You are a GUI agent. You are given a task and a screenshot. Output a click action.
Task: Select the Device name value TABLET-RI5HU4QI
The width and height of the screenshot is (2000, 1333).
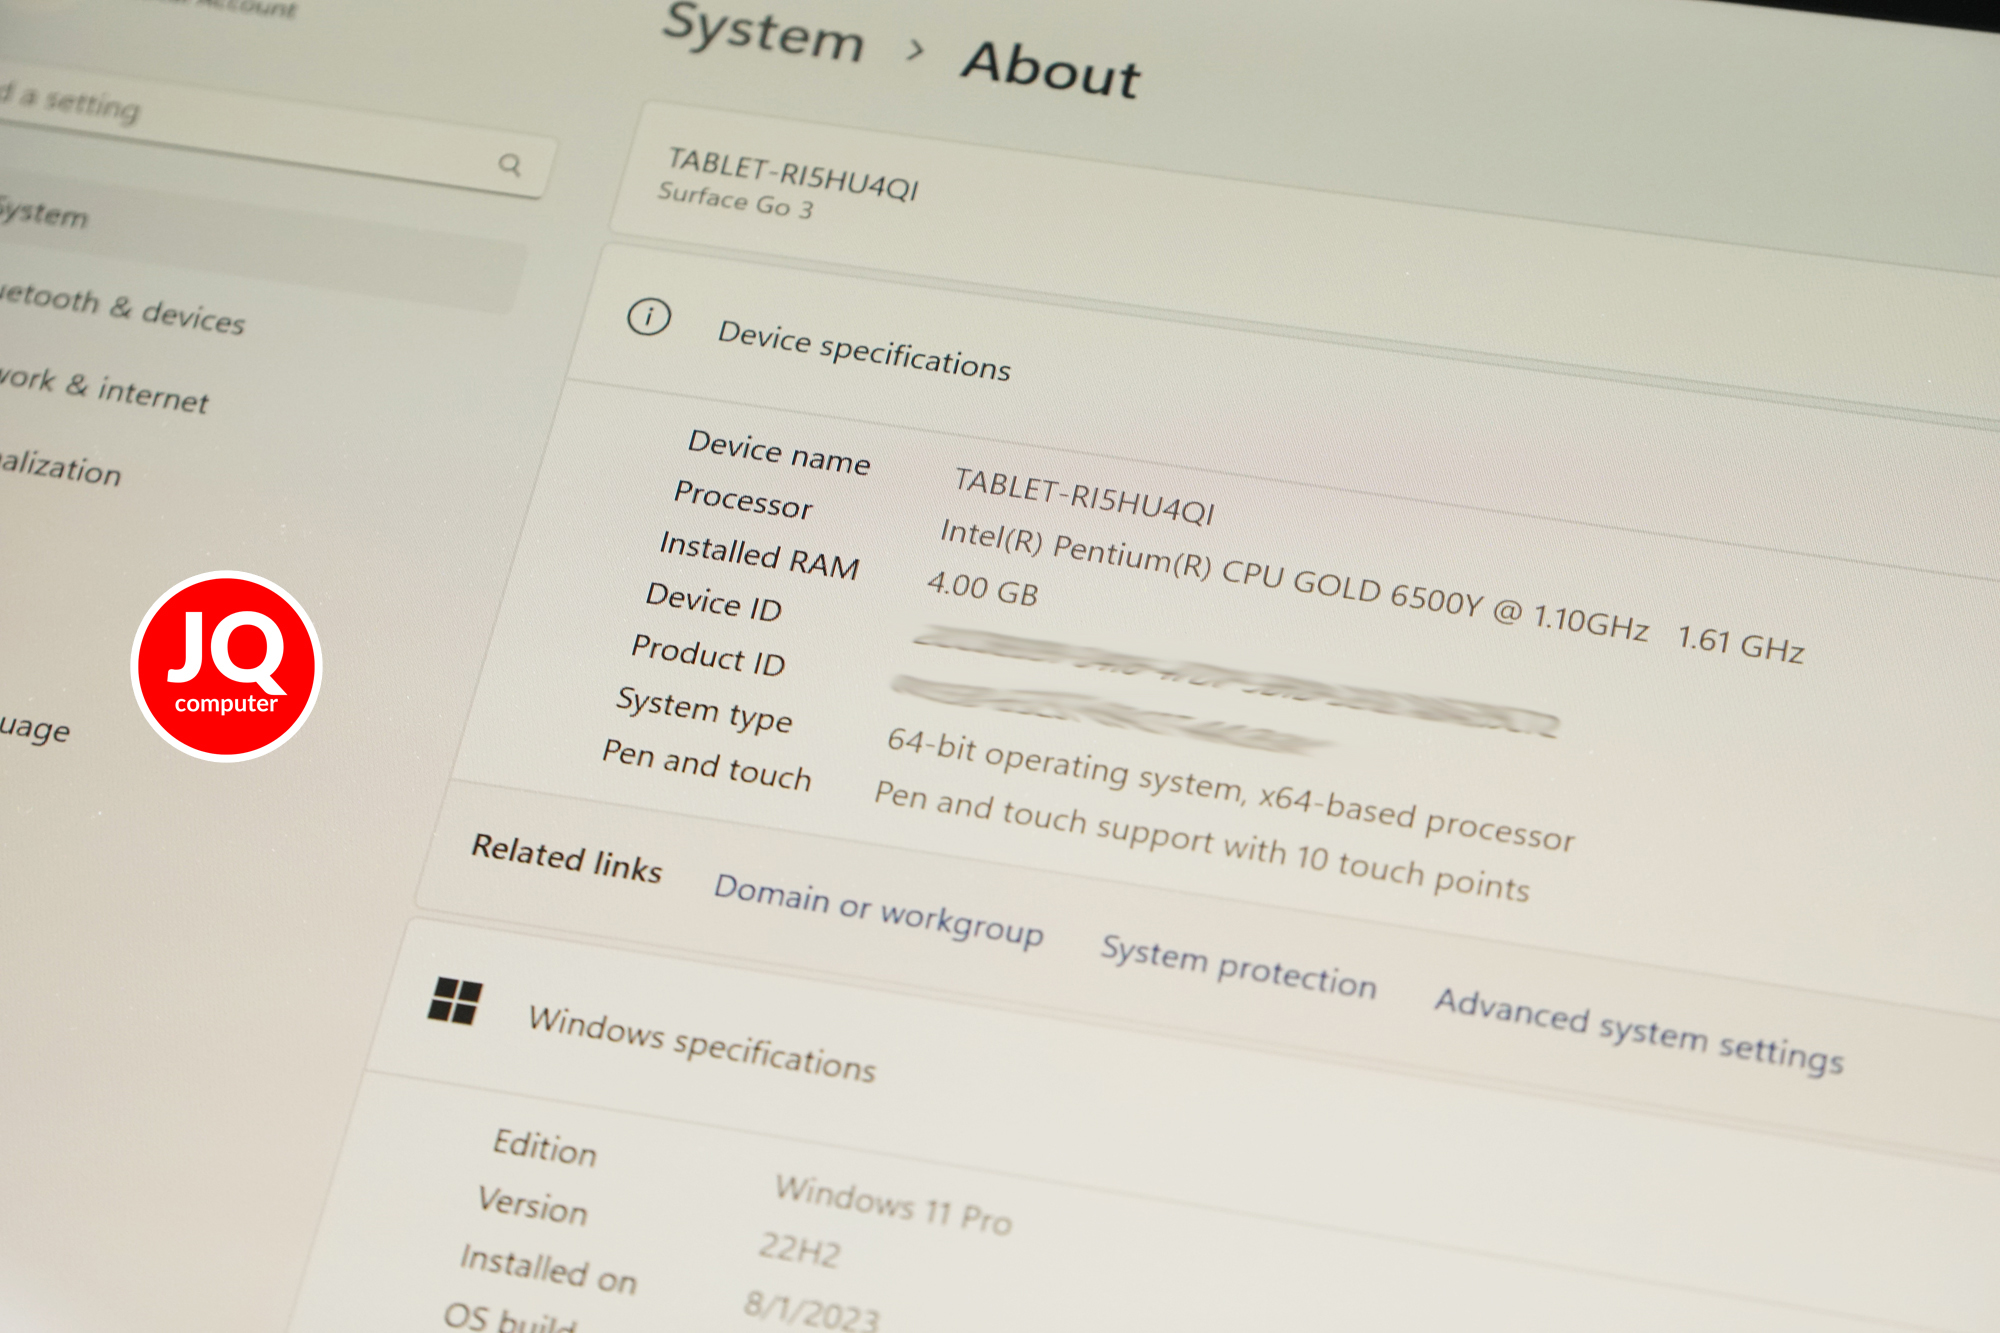(x=1084, y=497)
